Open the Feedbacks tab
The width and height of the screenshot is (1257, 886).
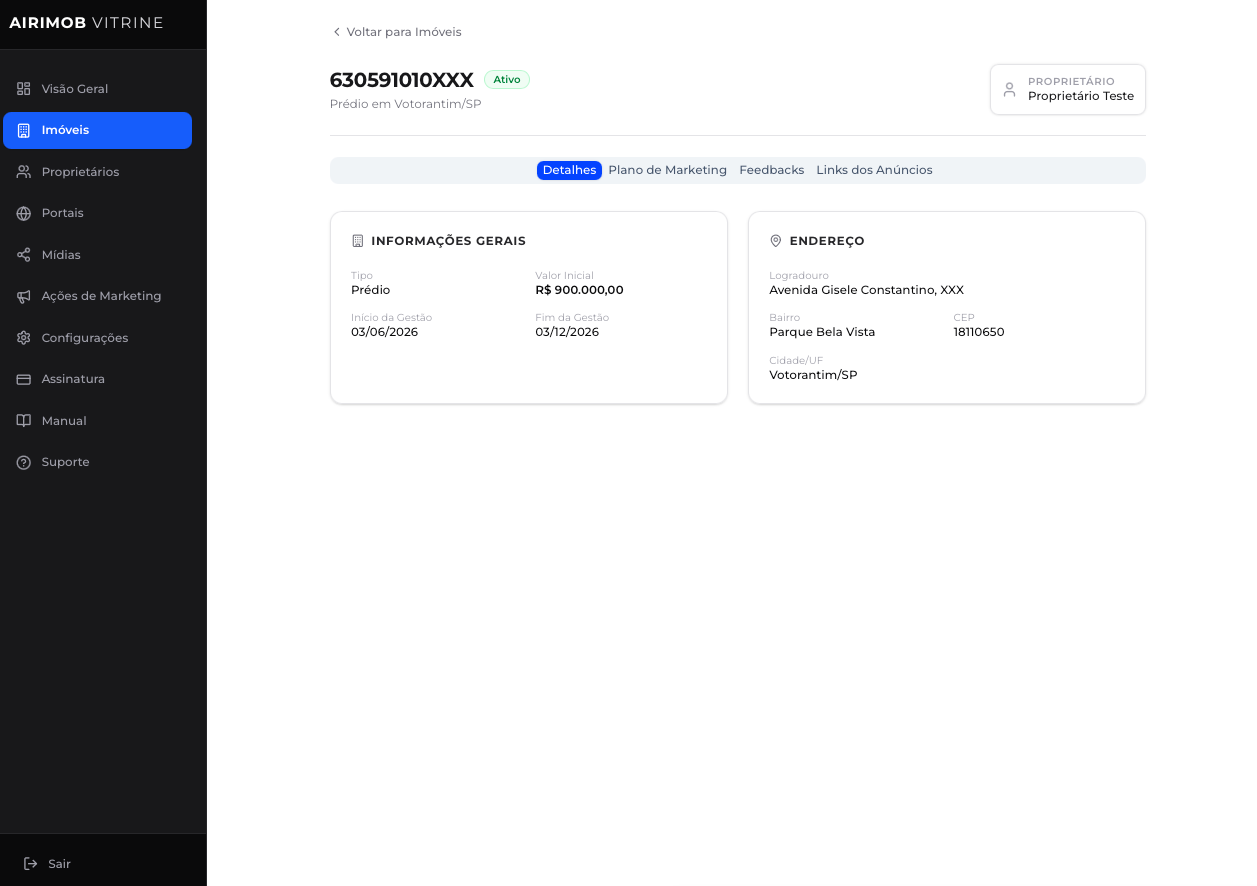coord(772,170)
